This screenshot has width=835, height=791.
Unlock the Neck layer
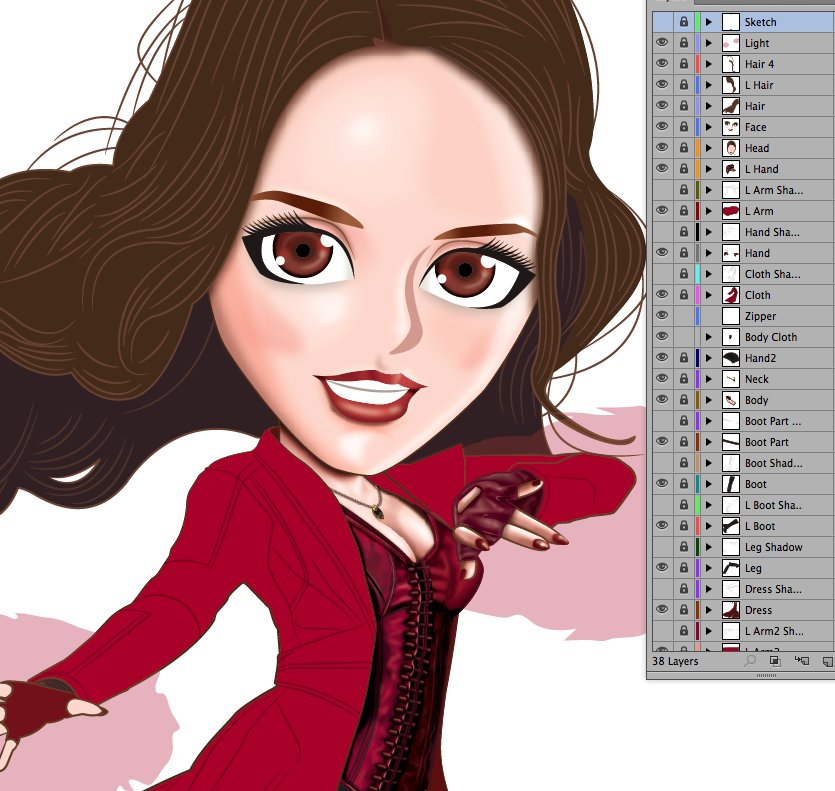[x=684, y=379]
